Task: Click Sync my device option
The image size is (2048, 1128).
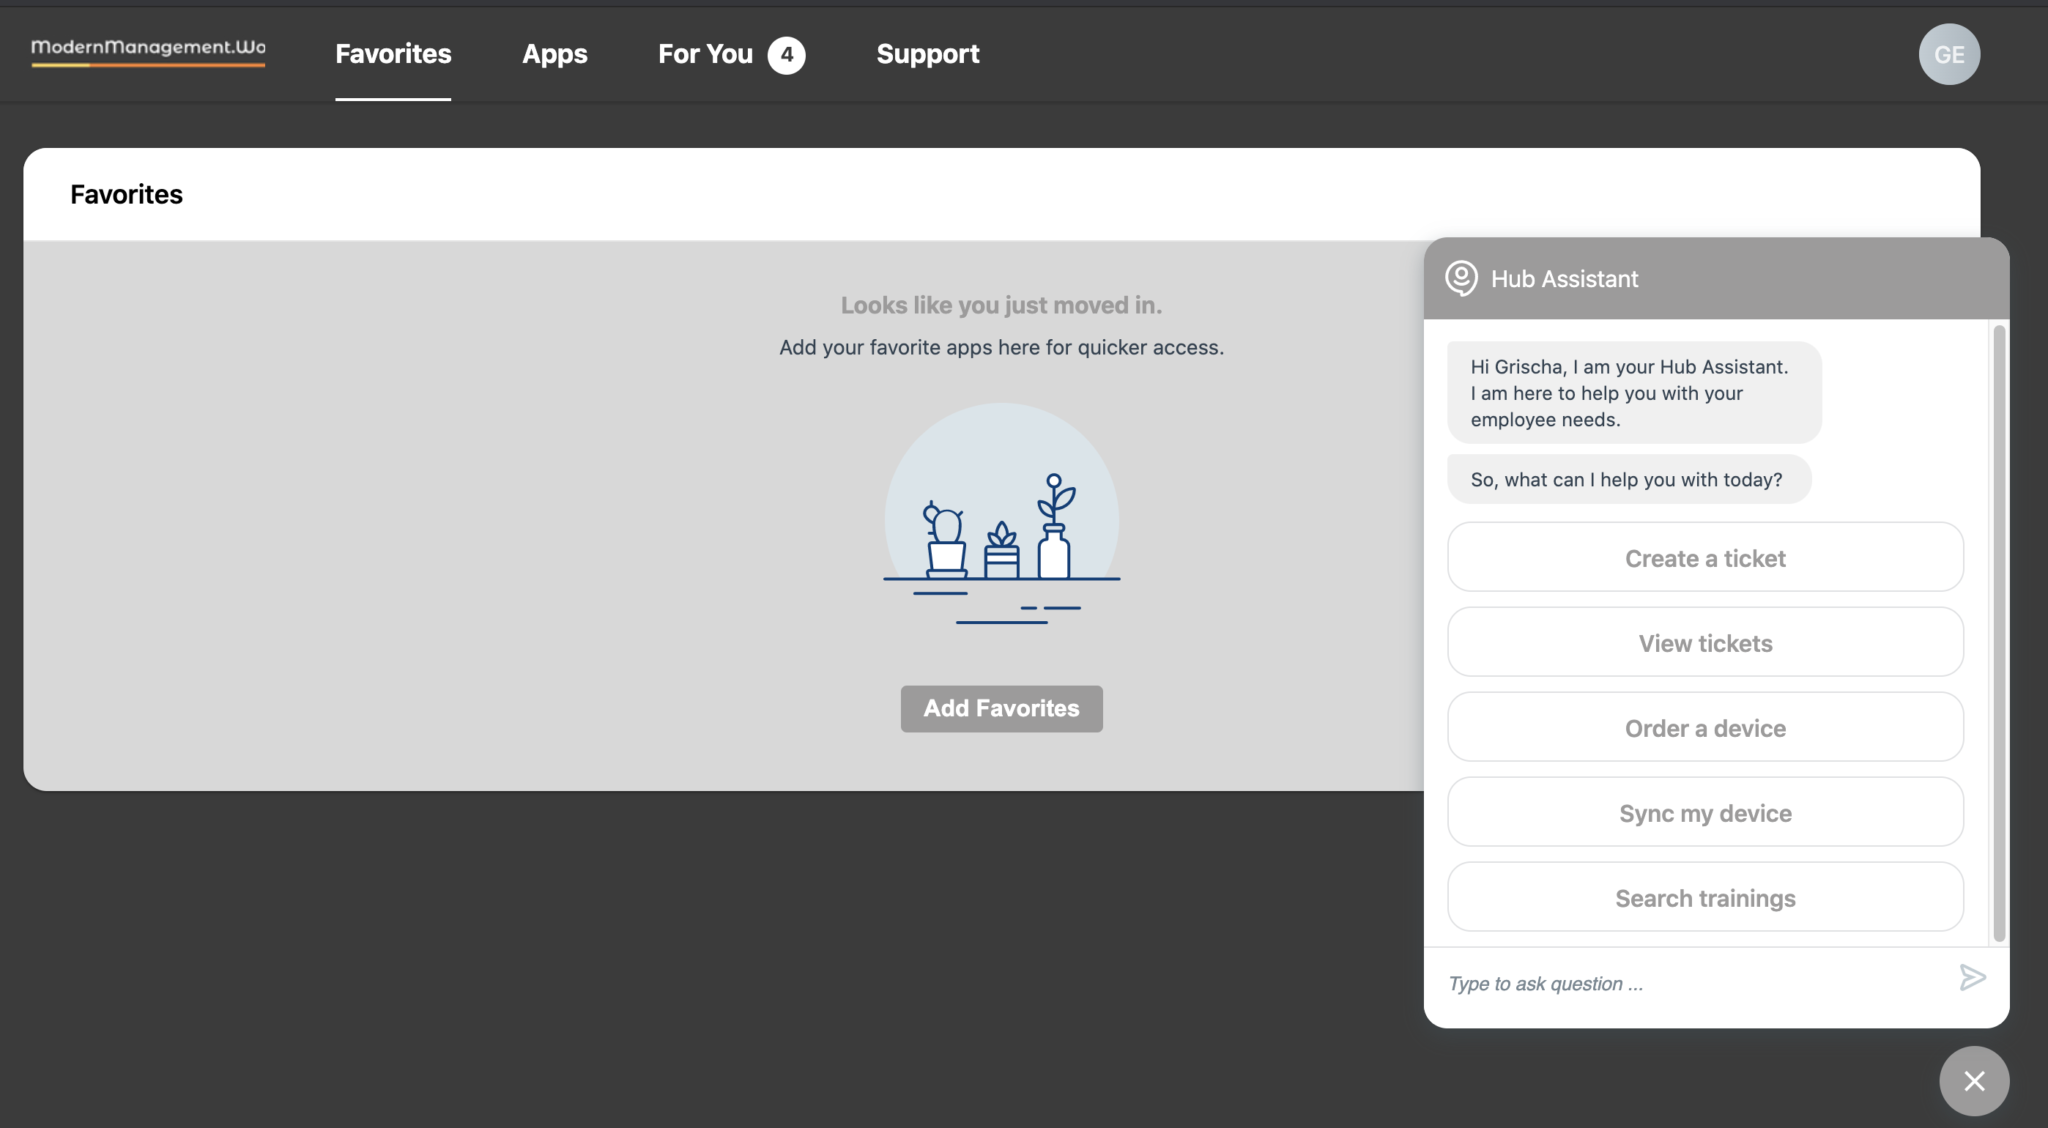Action: coord(1704,812)
